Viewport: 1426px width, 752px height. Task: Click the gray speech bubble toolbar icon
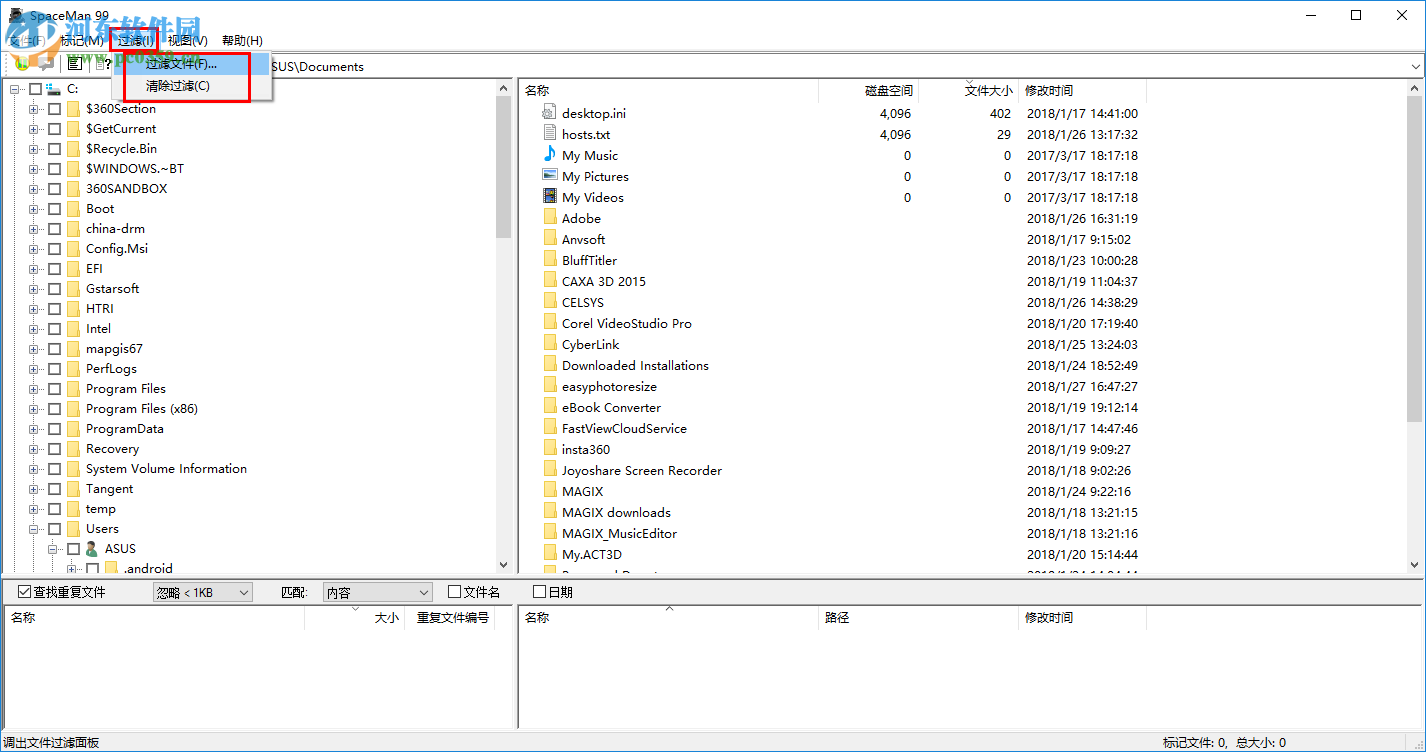tap(45, 64)
